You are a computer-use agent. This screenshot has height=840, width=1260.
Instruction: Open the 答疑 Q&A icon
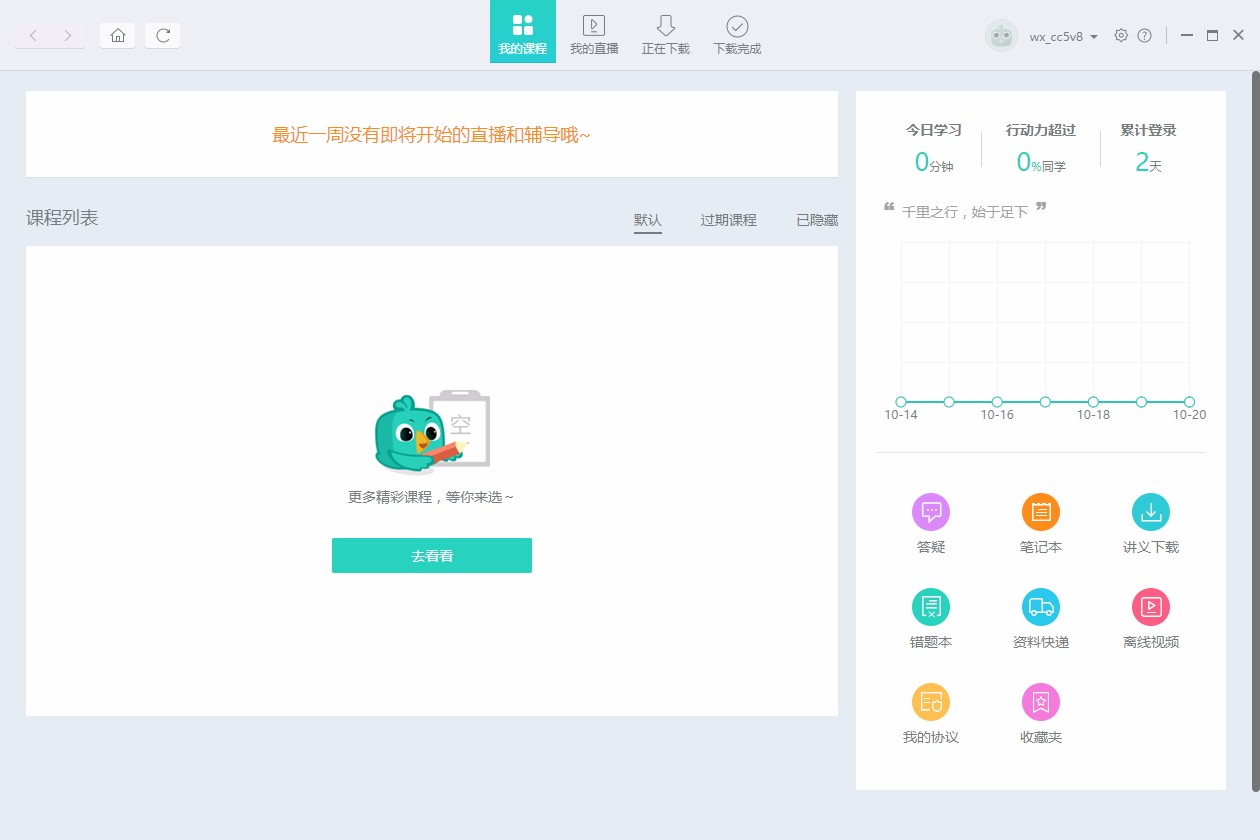(931, 512)
